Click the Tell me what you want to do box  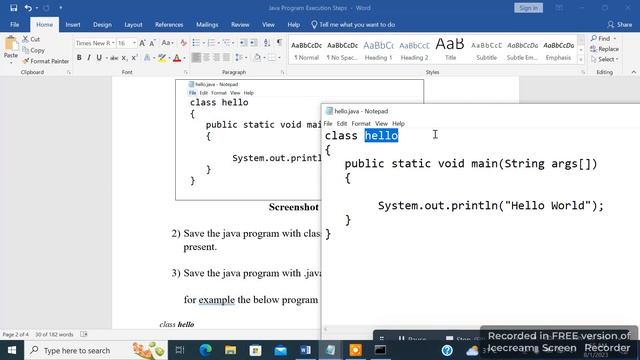353,24
